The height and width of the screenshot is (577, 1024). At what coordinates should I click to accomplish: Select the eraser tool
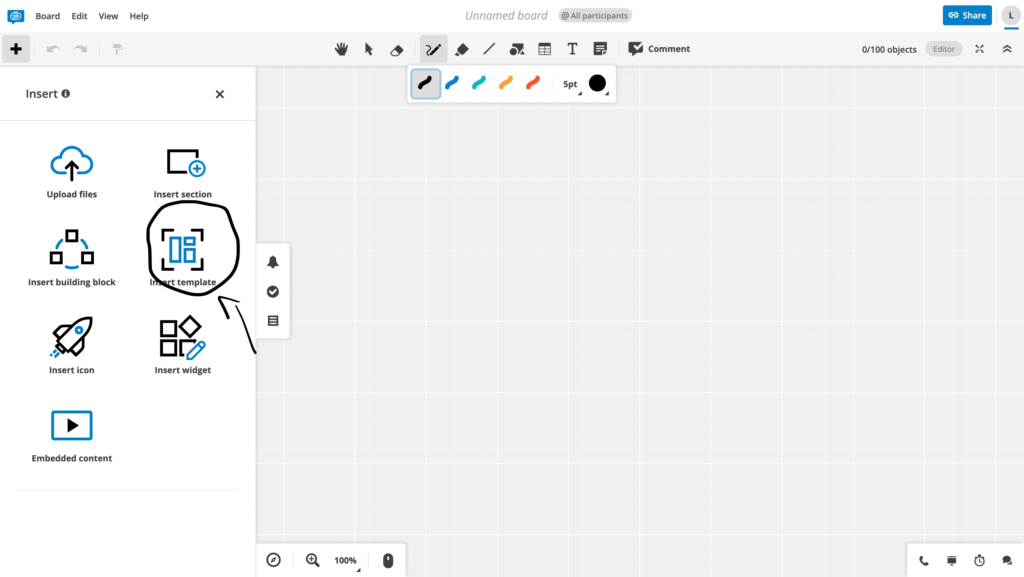[x=396, y=49]
